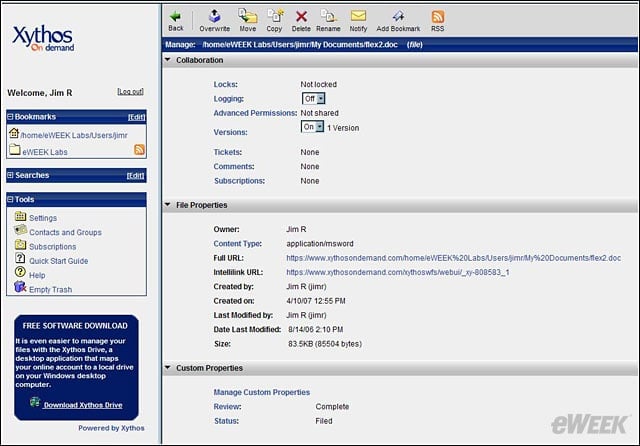Open the Help link in Tools
This screenshot has height=446, width=640.
[37, 275]
